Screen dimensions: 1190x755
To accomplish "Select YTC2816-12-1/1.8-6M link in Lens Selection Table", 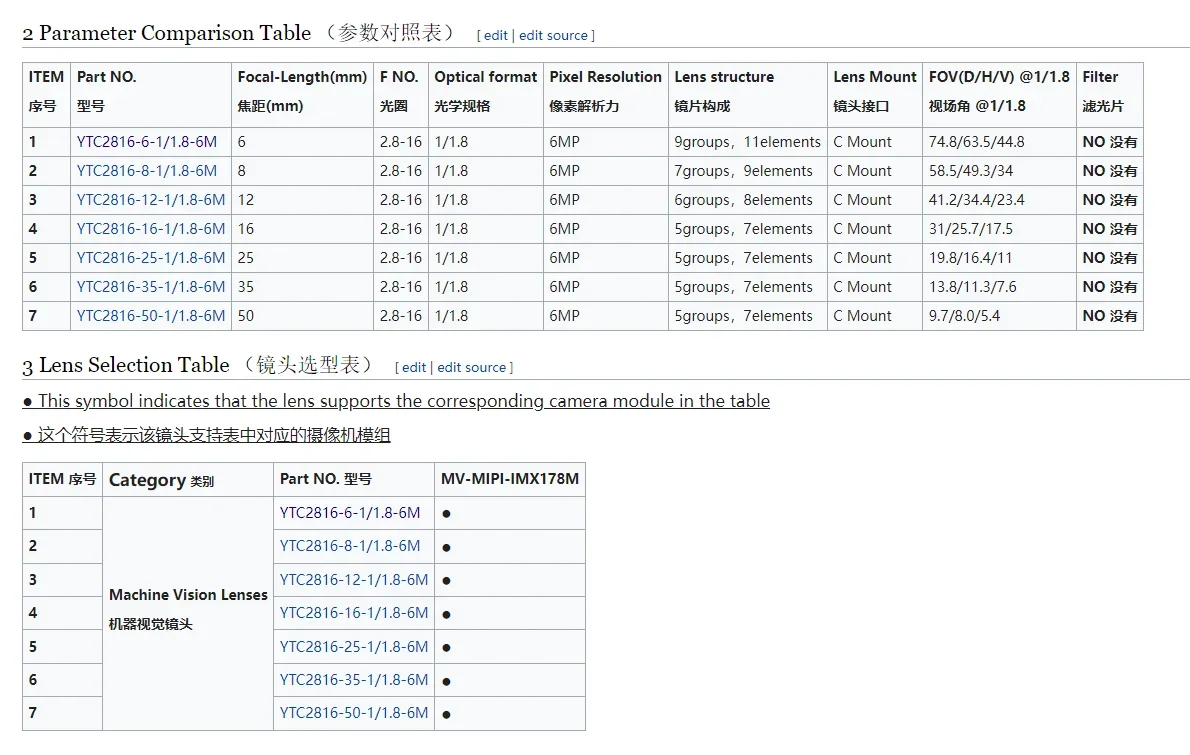I will pos(353,580).
